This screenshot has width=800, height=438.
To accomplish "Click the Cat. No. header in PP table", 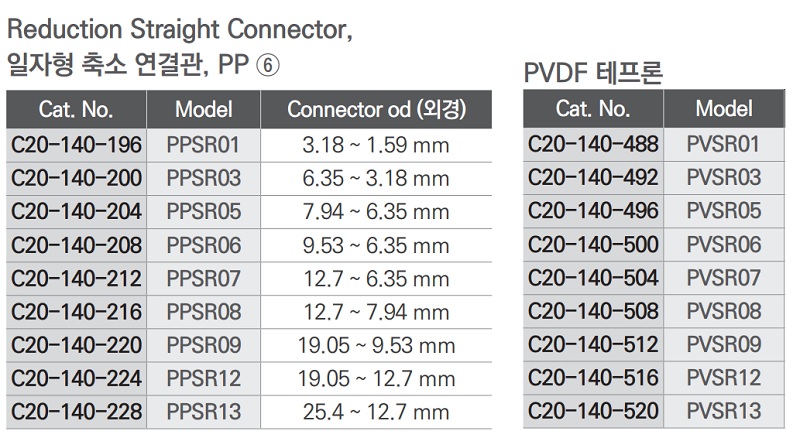I will (76, 109).
